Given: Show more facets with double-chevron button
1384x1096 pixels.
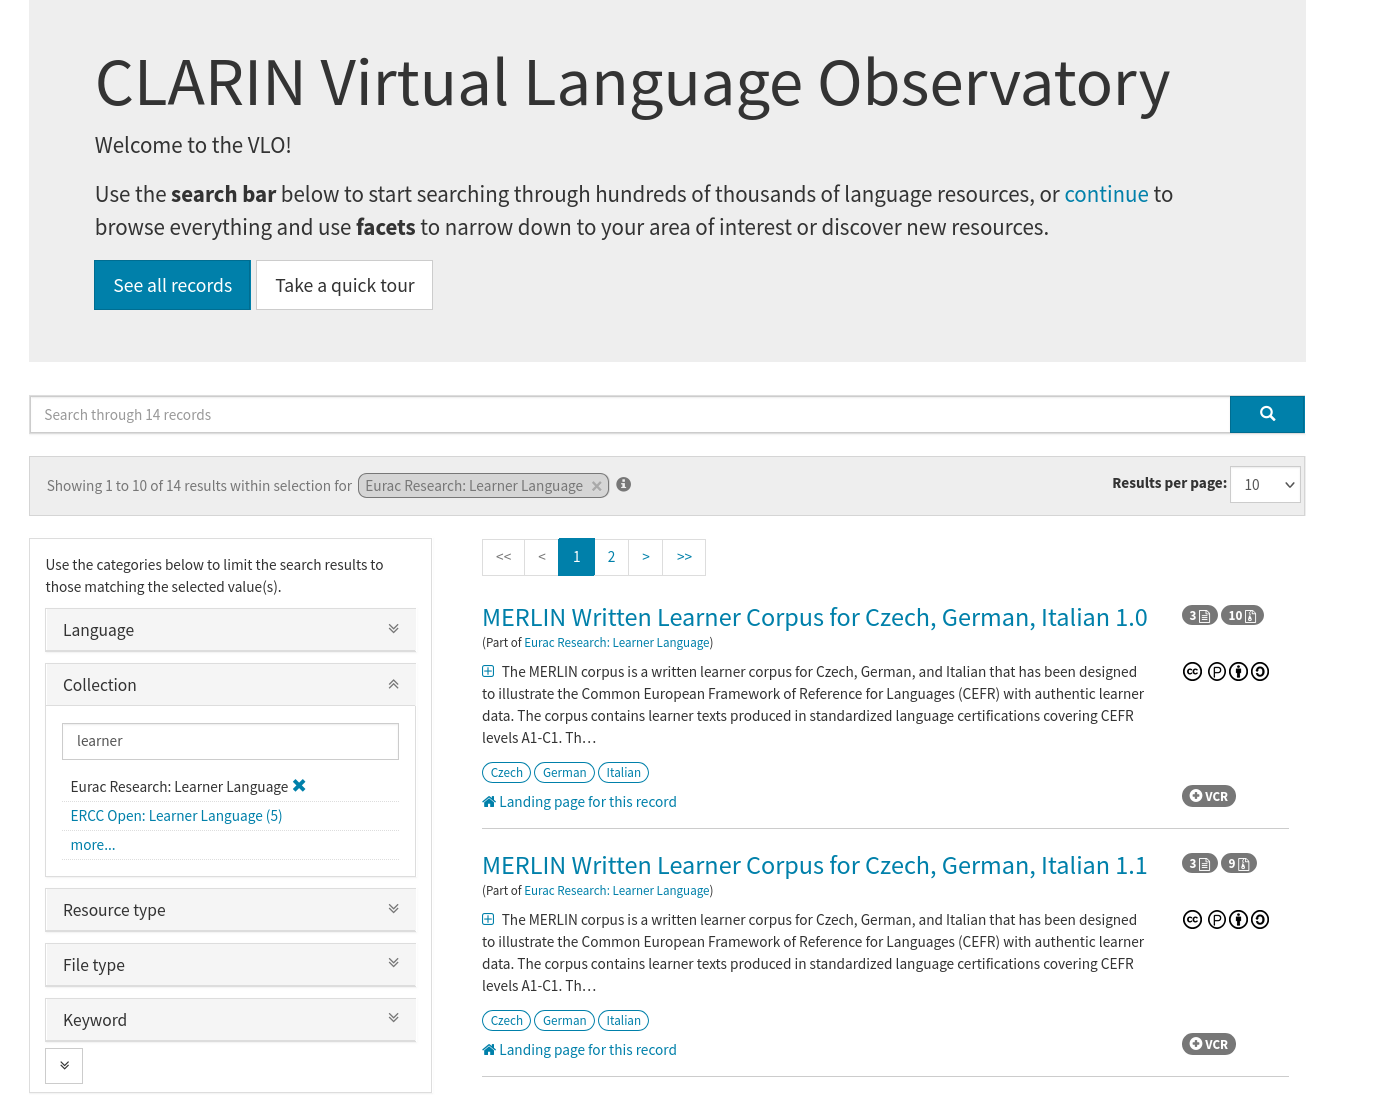Looking at the screenshot, I should pyautogui.click(x=64, y=1066).
